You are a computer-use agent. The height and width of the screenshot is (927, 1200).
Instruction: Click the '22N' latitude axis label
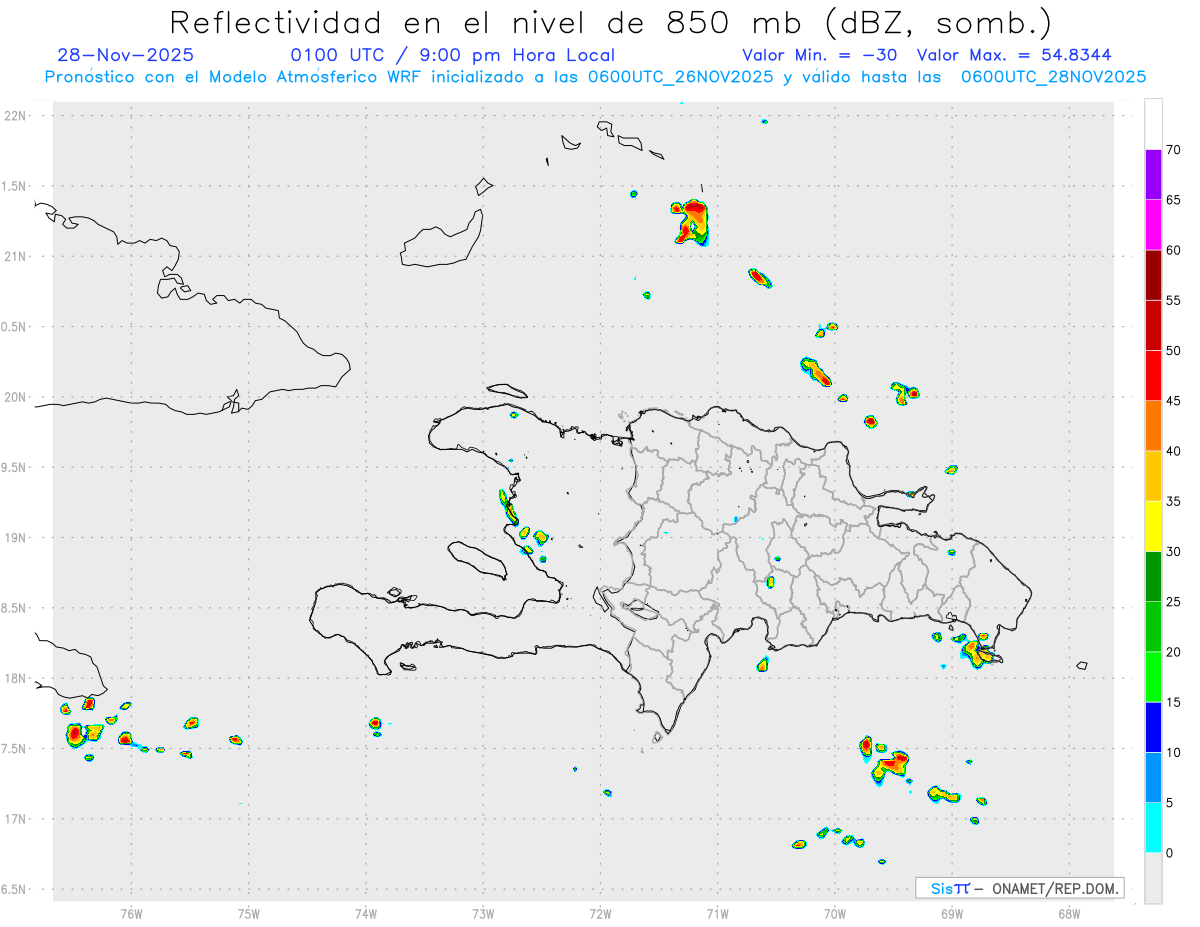pyautogui.click(x=16, y=116)
